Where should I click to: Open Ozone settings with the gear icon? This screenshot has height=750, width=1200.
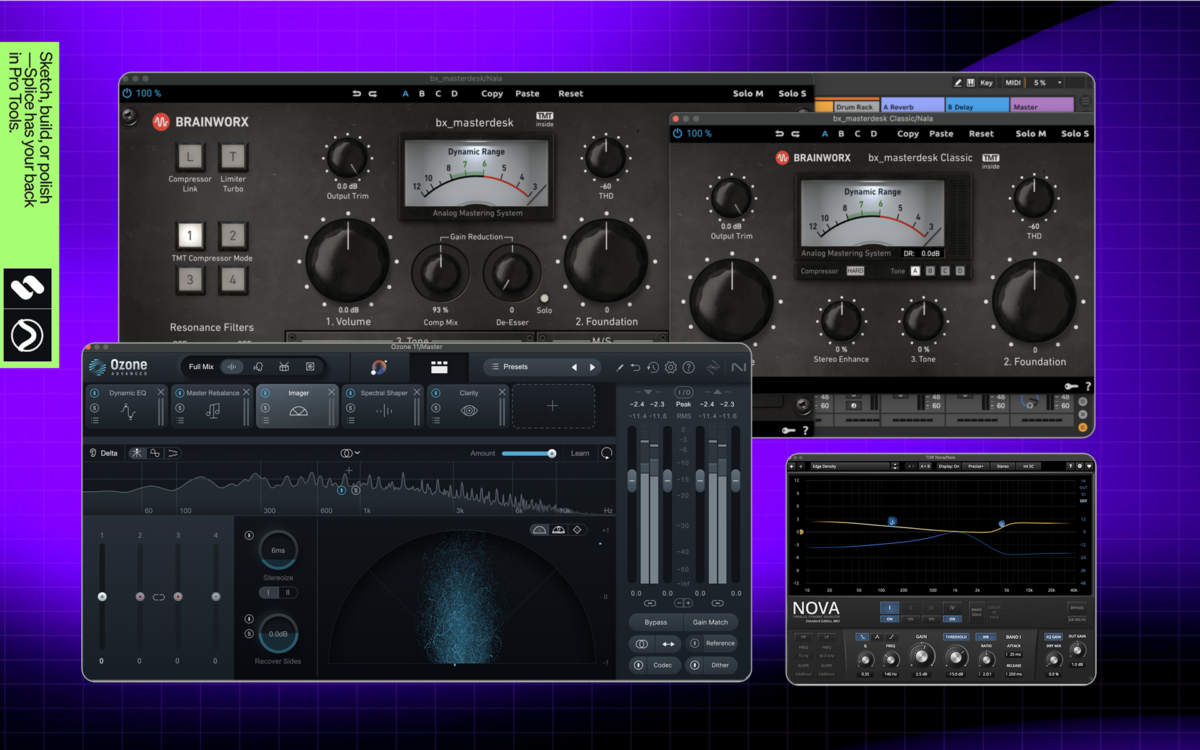[671, 367]
